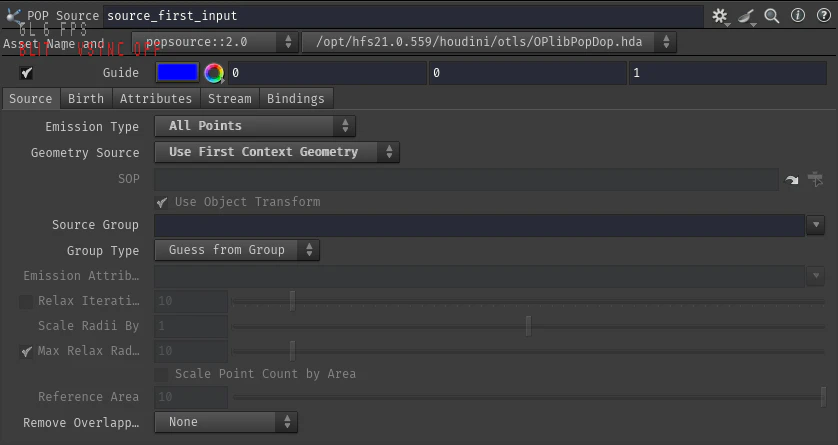
Task: Click Guide red value field
Action: [327, 73]
